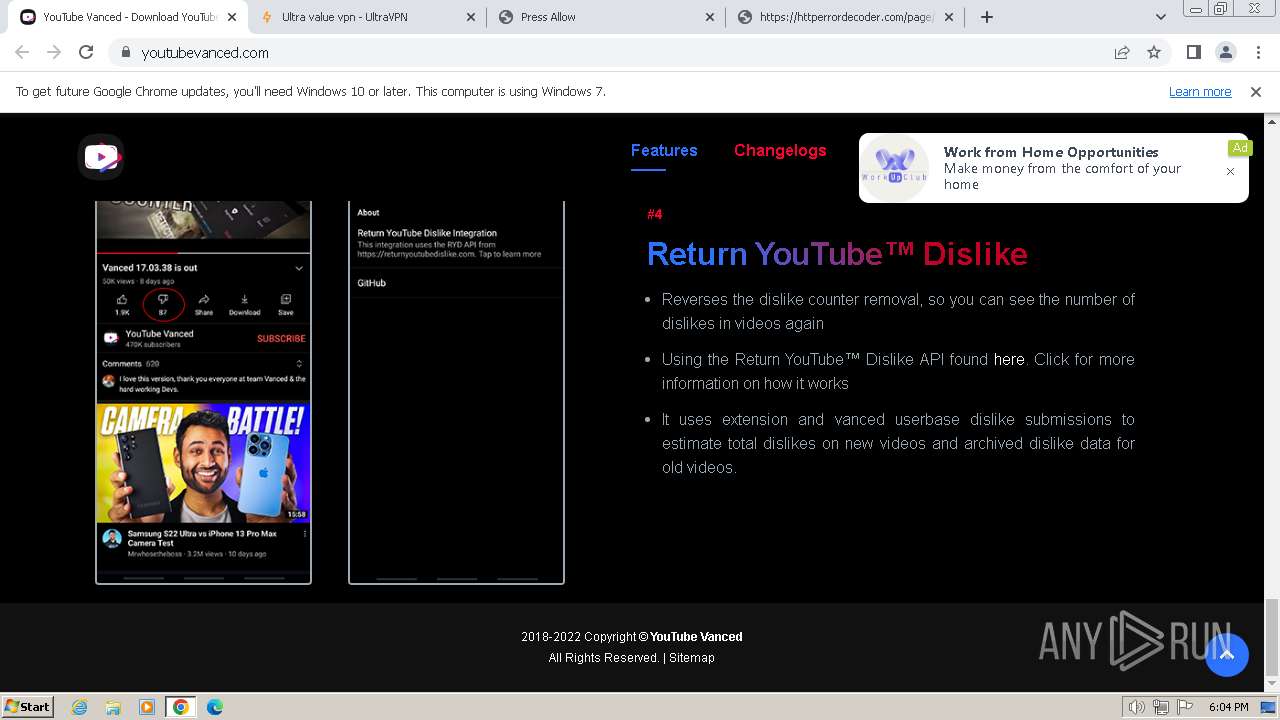Reload the current page
Viewport: 1280px width, 720px height.
[86, 53]
